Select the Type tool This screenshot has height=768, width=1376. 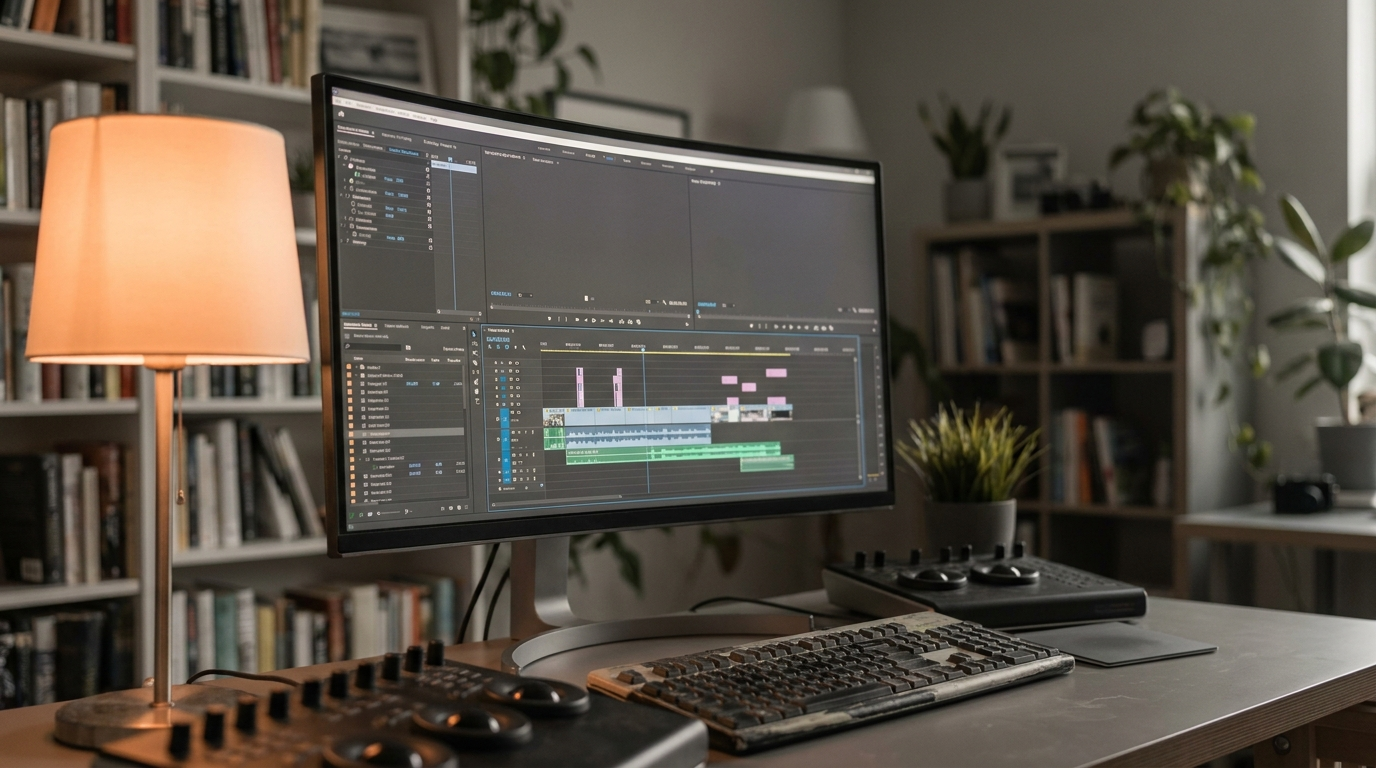click(x=477, y=401)
